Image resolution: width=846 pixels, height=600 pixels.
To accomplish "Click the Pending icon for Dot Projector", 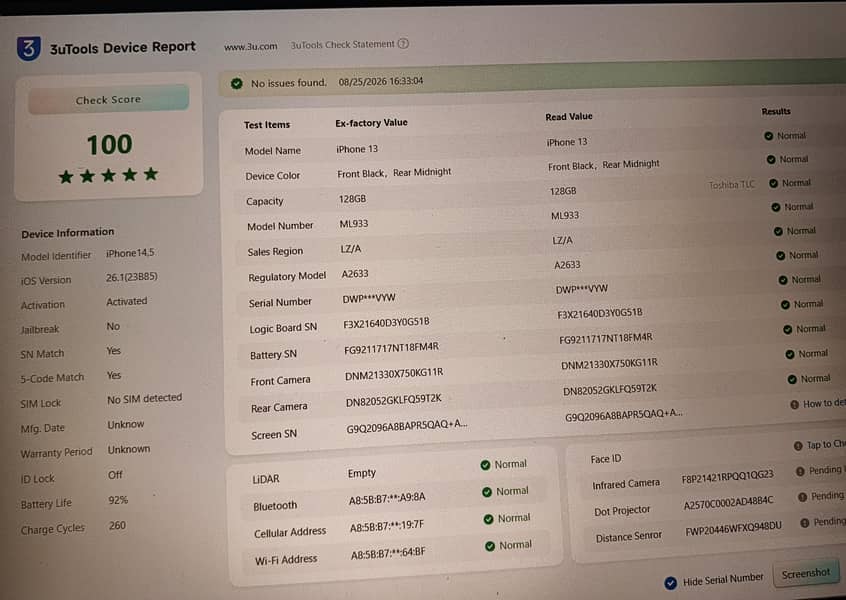I will 802,496.
